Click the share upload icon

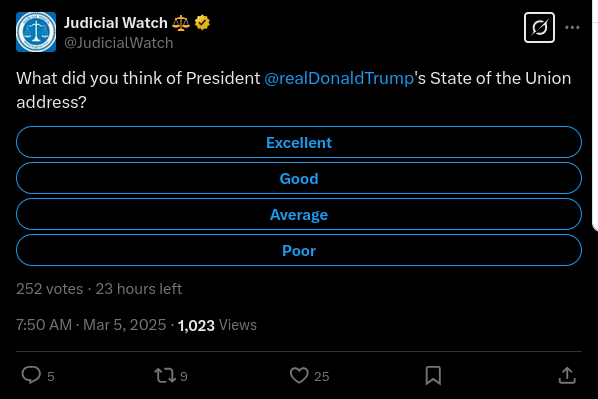pos(567,375)
